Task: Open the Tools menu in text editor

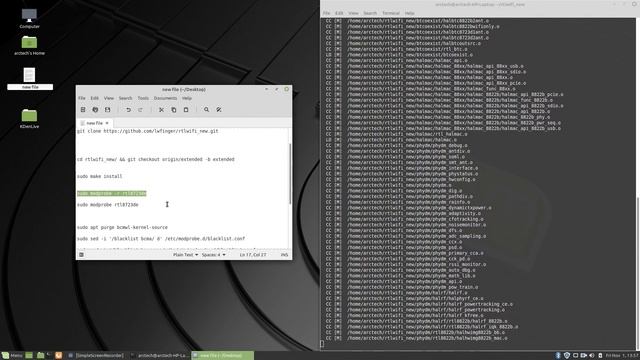Action: 143,98
